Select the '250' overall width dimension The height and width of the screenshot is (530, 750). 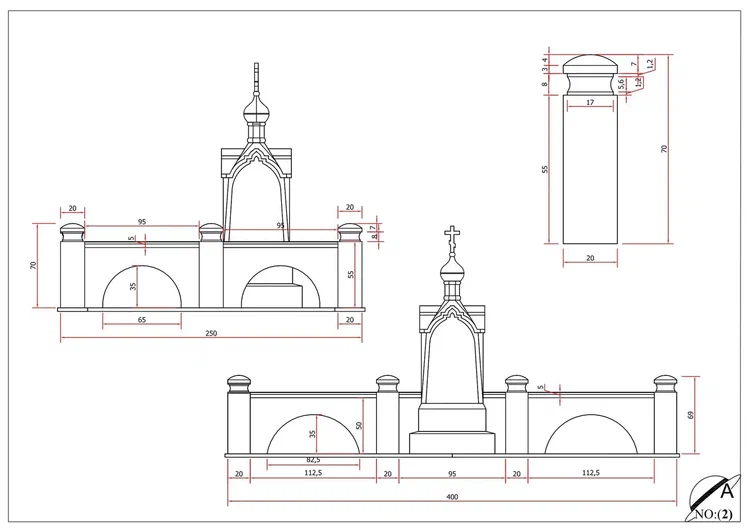pyautogui.click(x=211, y=334)
